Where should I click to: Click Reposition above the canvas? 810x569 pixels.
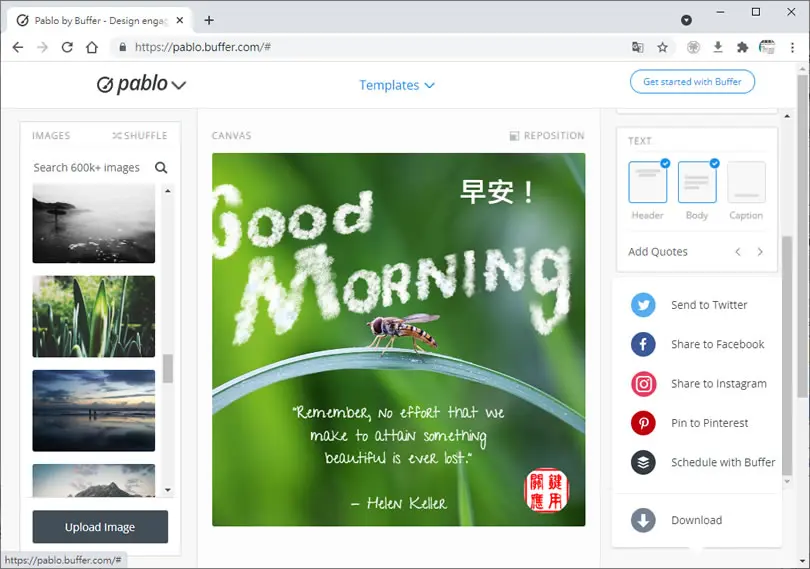(x=547, y=135)
